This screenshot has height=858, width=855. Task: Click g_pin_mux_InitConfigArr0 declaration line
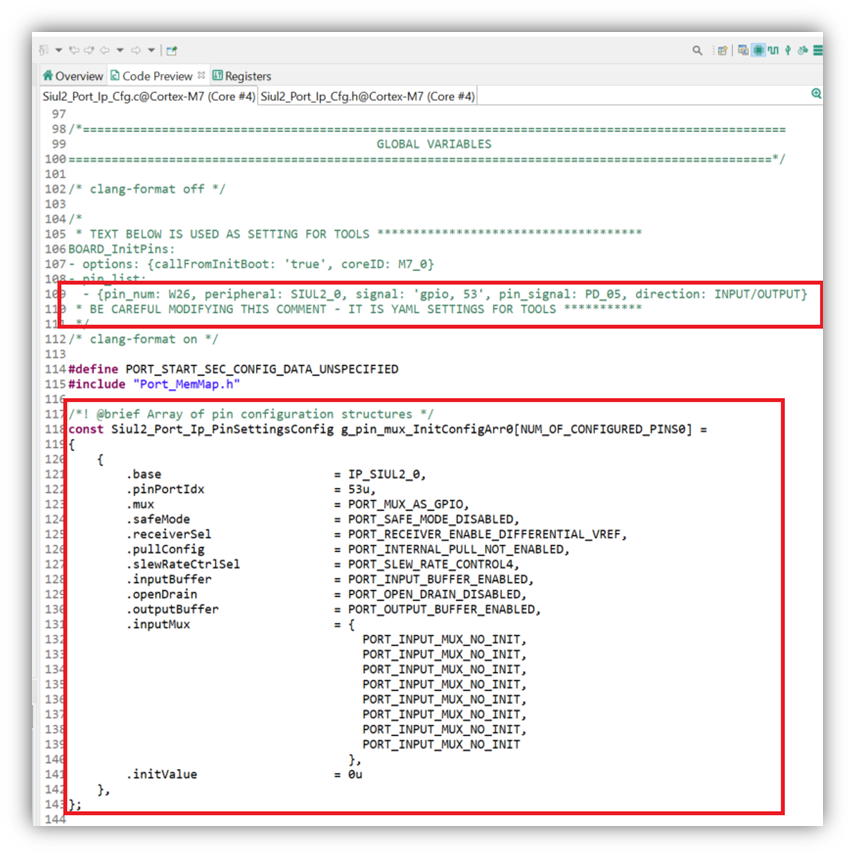point(387,430)
